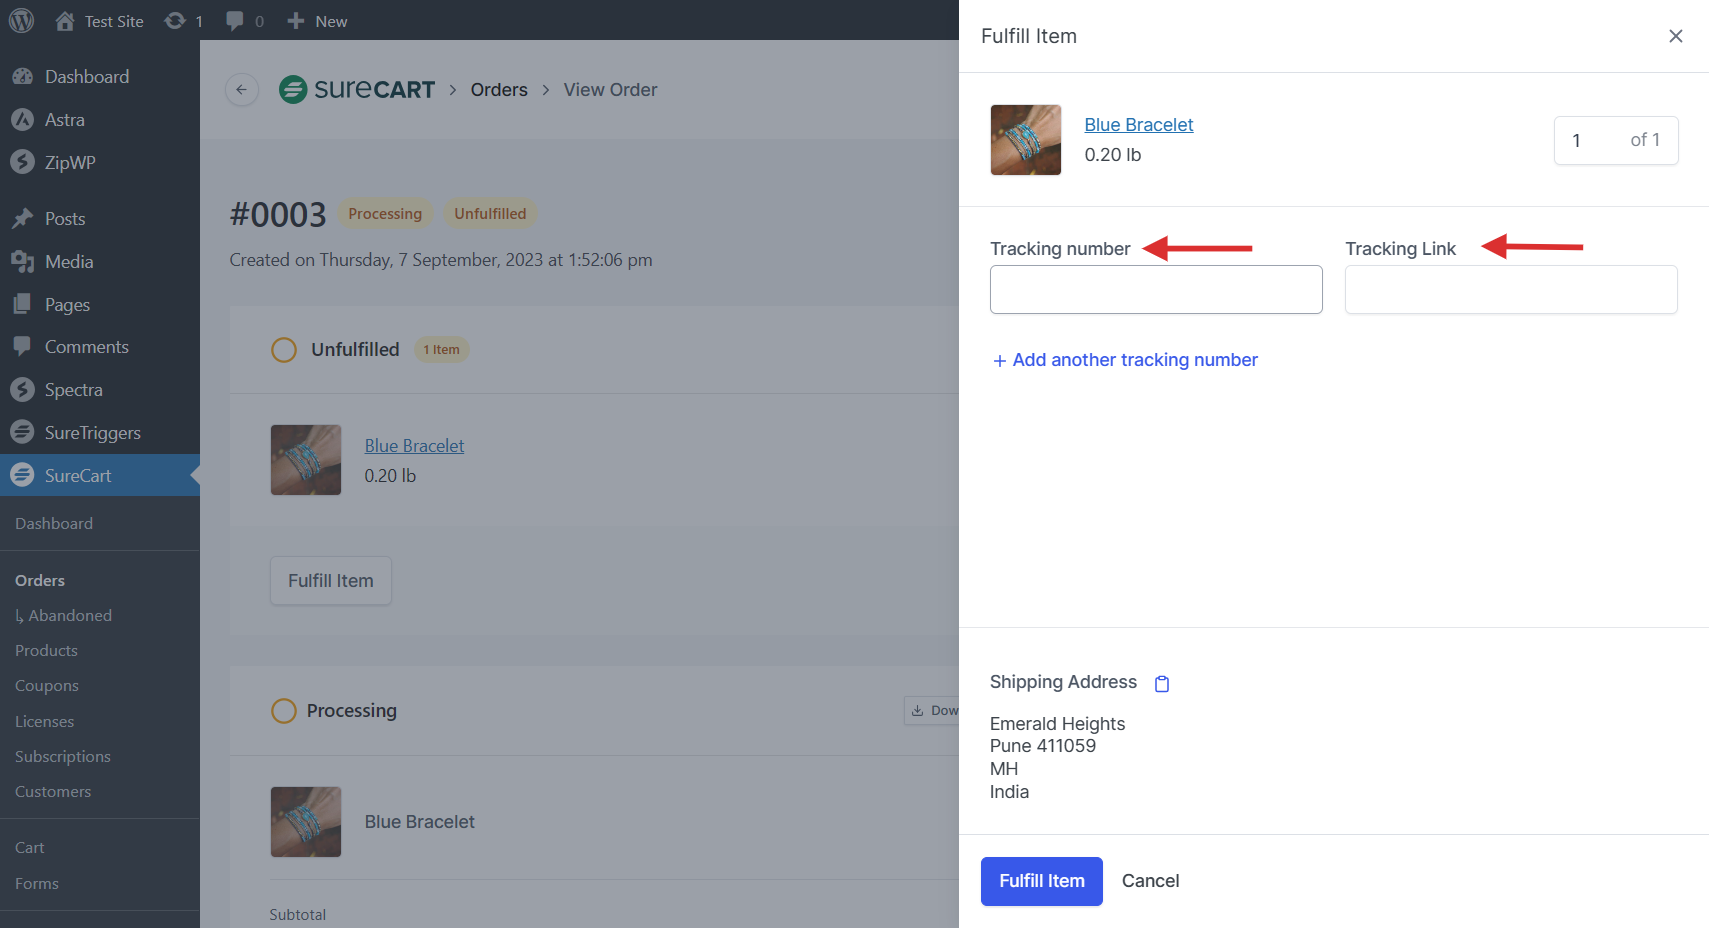Click the WordPress logo icon
The image size is (1709, 928).
(x=21, y=21)
